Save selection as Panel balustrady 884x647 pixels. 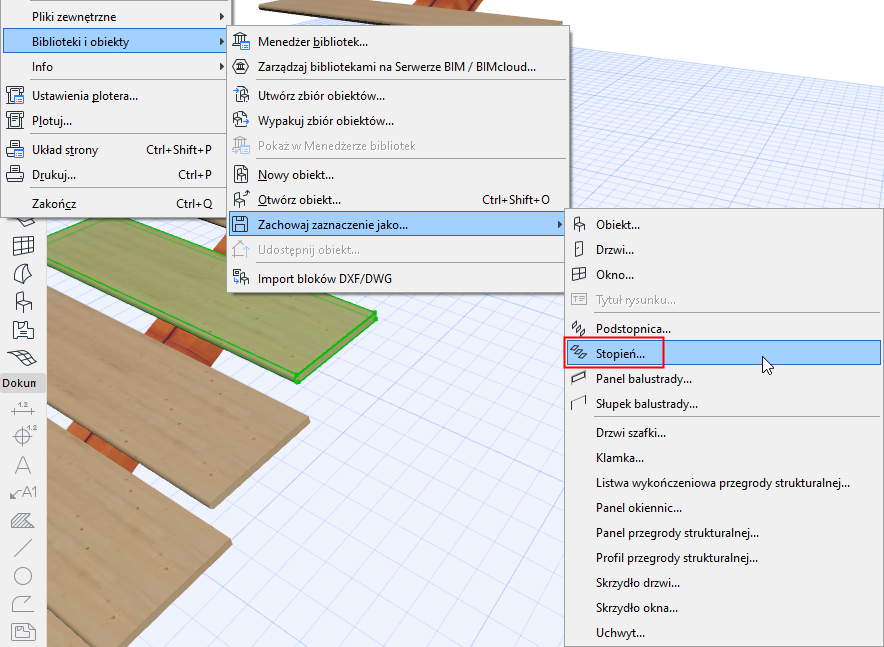coord(723,379)
